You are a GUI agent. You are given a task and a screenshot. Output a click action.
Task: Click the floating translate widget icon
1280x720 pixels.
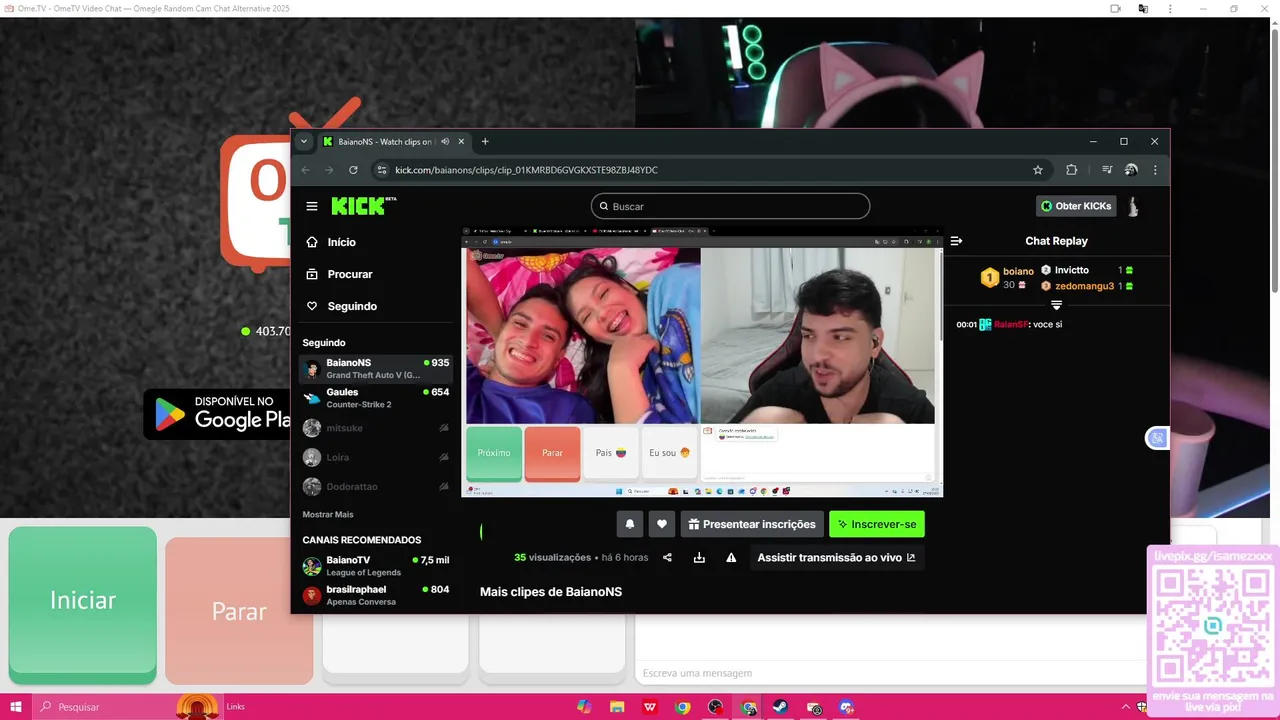(1157, 438)
